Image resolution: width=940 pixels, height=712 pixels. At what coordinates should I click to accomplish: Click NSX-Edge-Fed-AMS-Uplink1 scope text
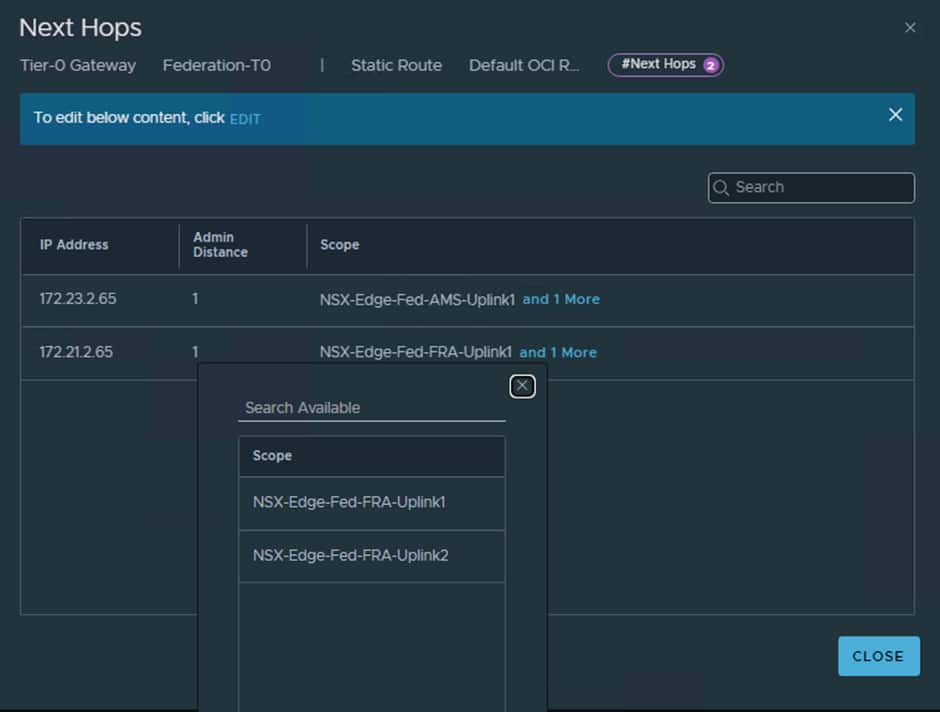(417, 299)
